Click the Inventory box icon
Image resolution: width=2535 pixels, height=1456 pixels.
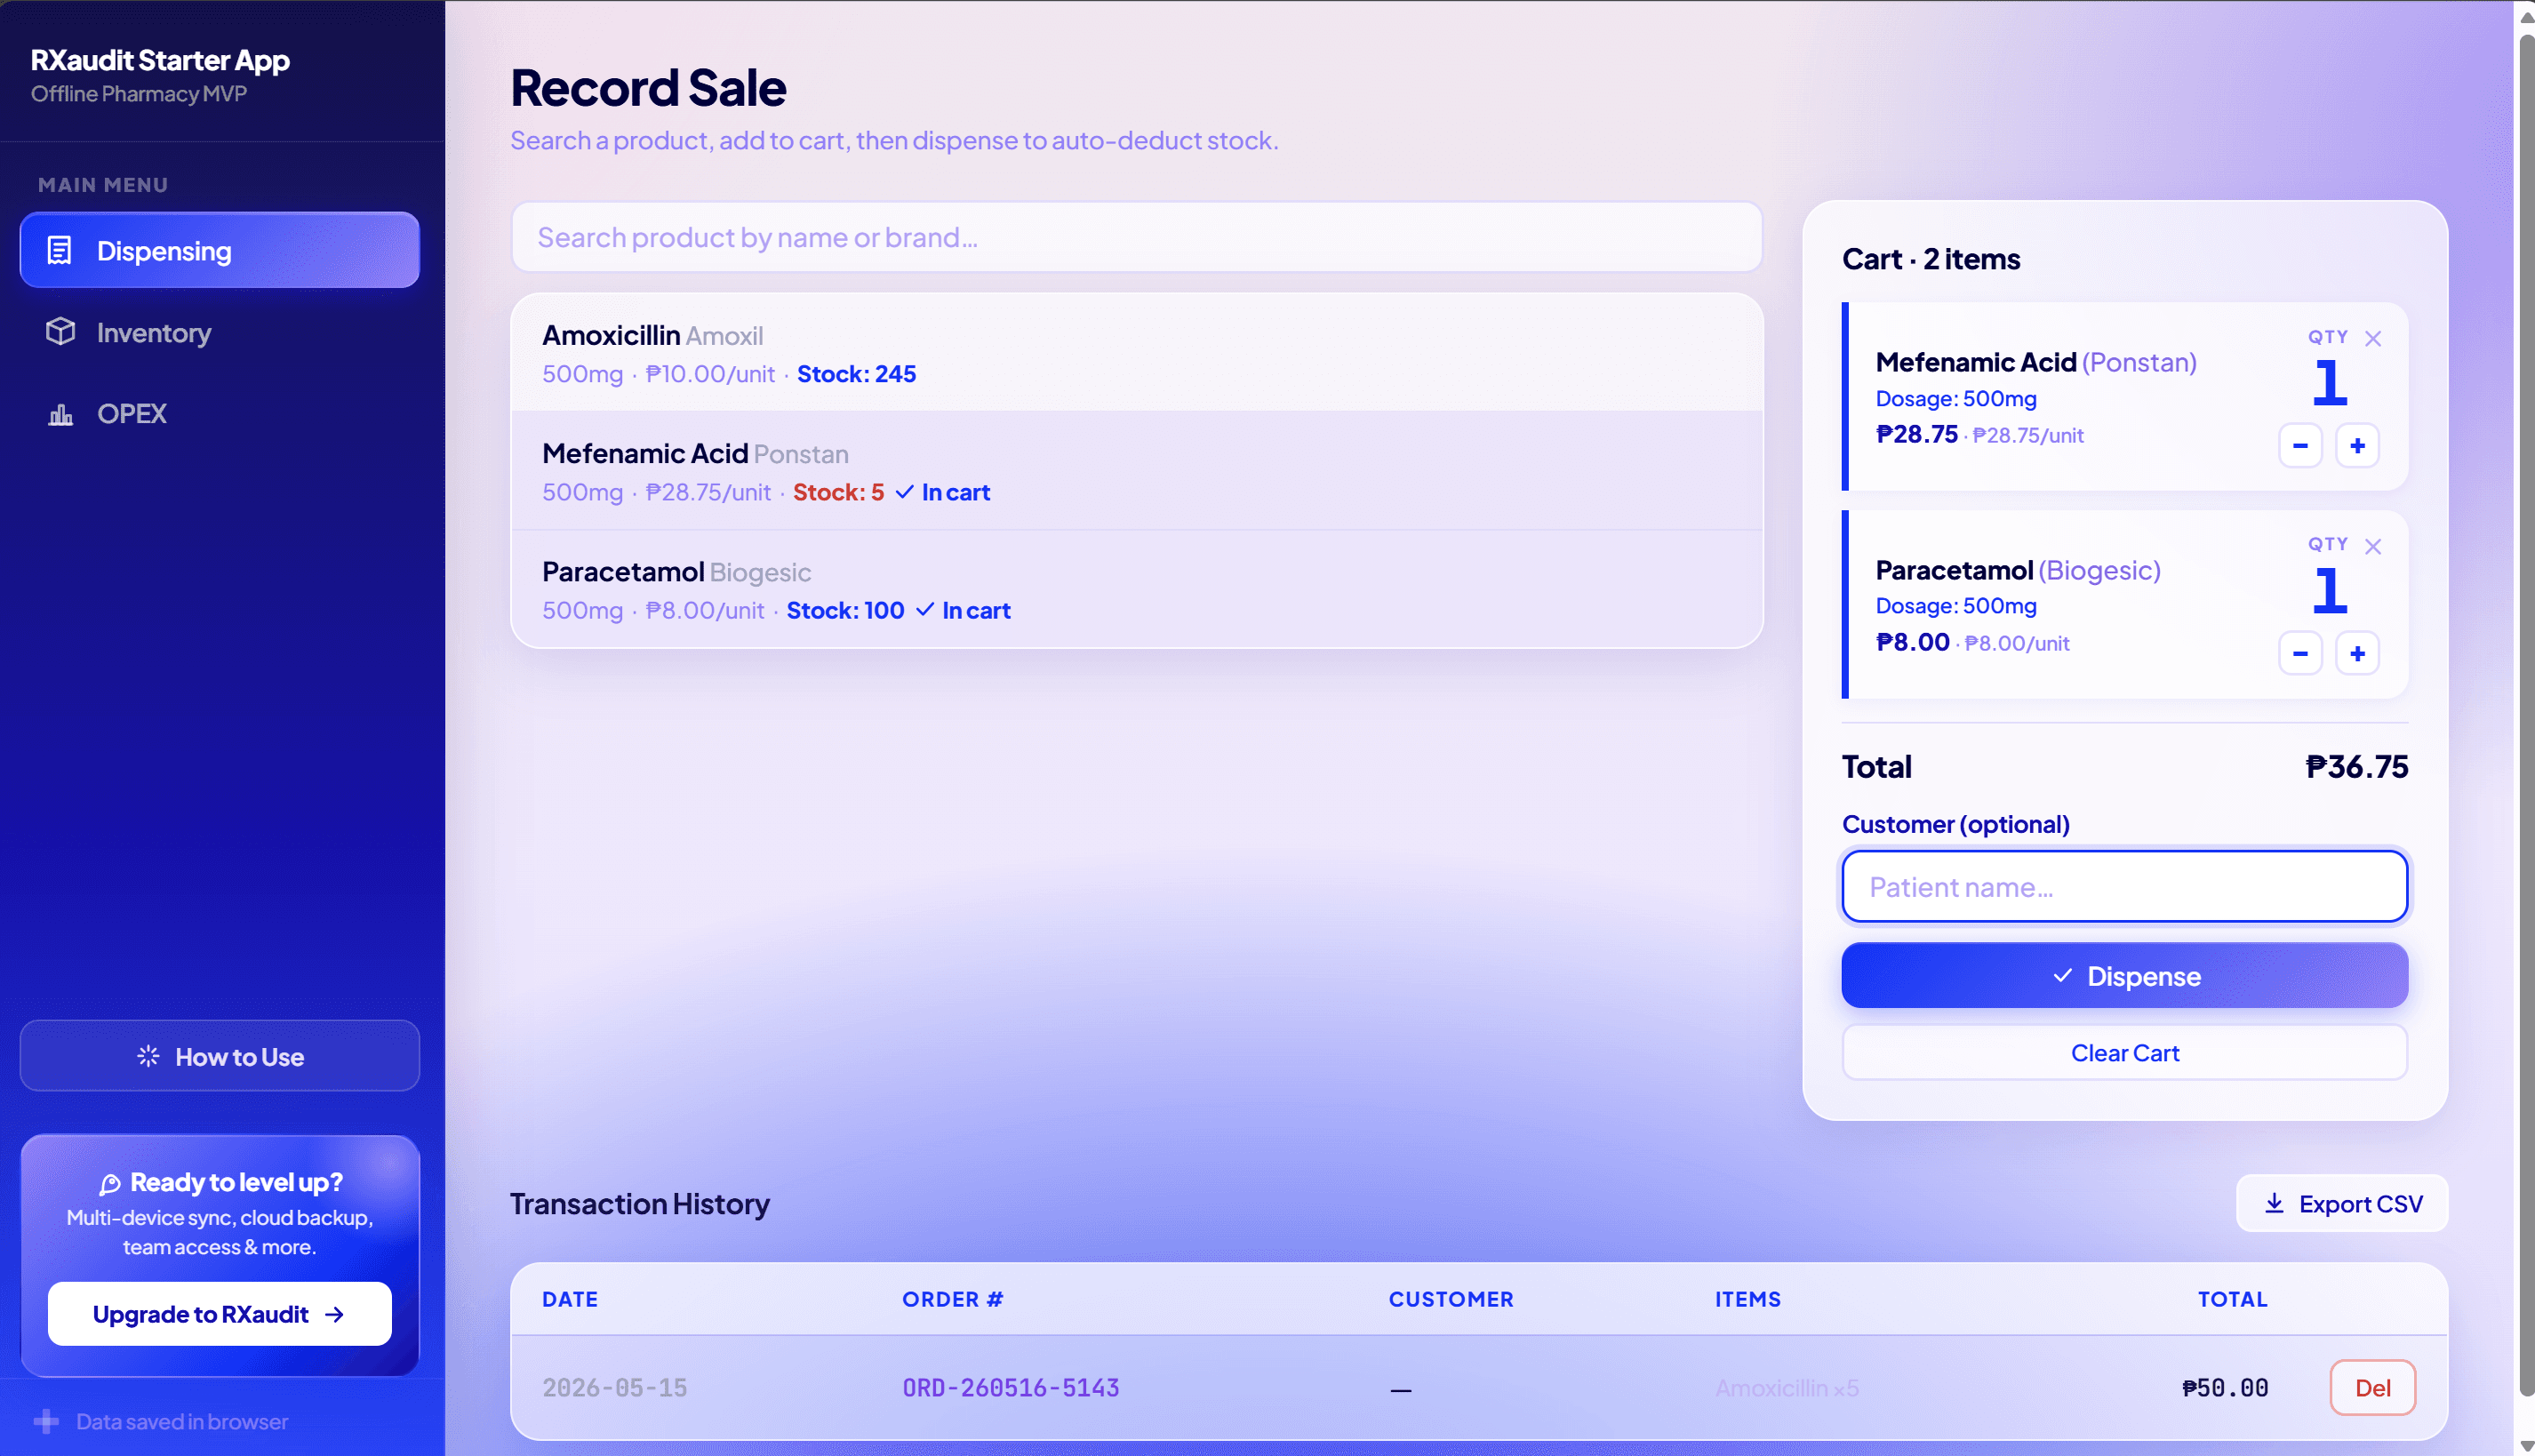(60, 331)
